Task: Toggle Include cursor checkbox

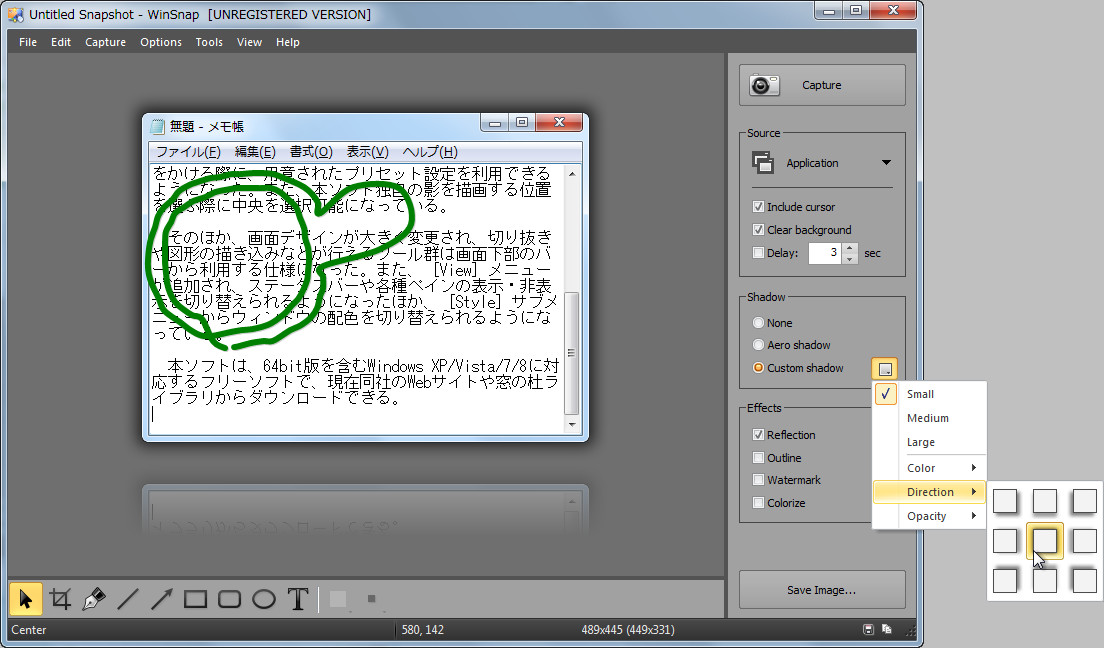Action: (758, 206)
